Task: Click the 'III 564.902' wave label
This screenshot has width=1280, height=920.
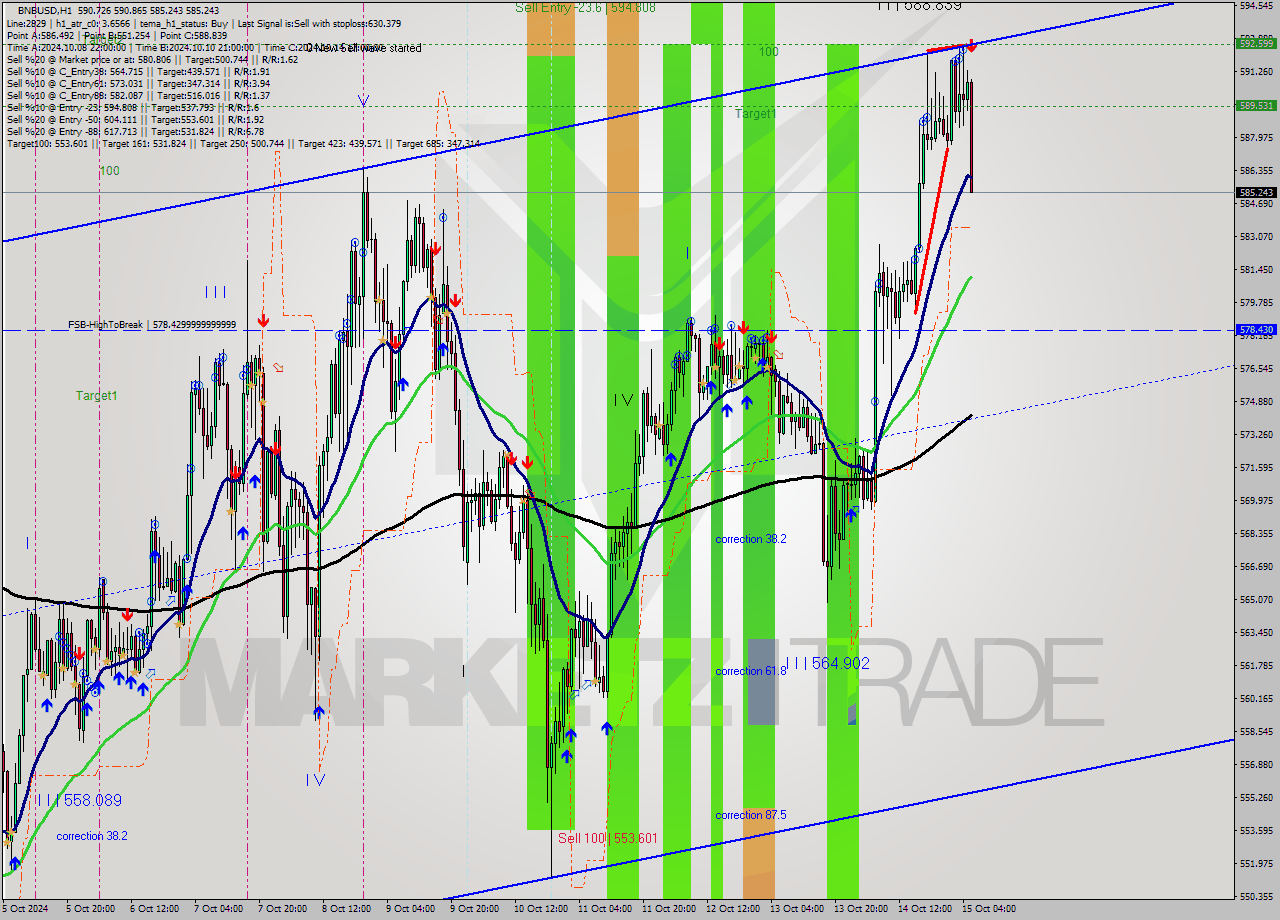Action: [x=827, y=663]
